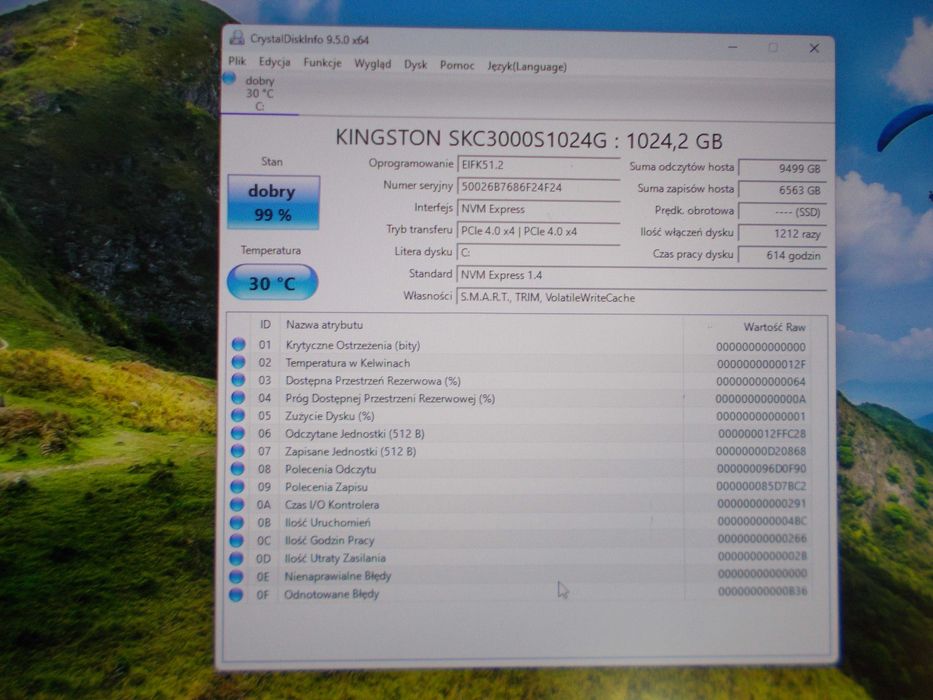933x700 pixels.
Task: Click the Nazwa atrybutu column header
Action: 324,325
